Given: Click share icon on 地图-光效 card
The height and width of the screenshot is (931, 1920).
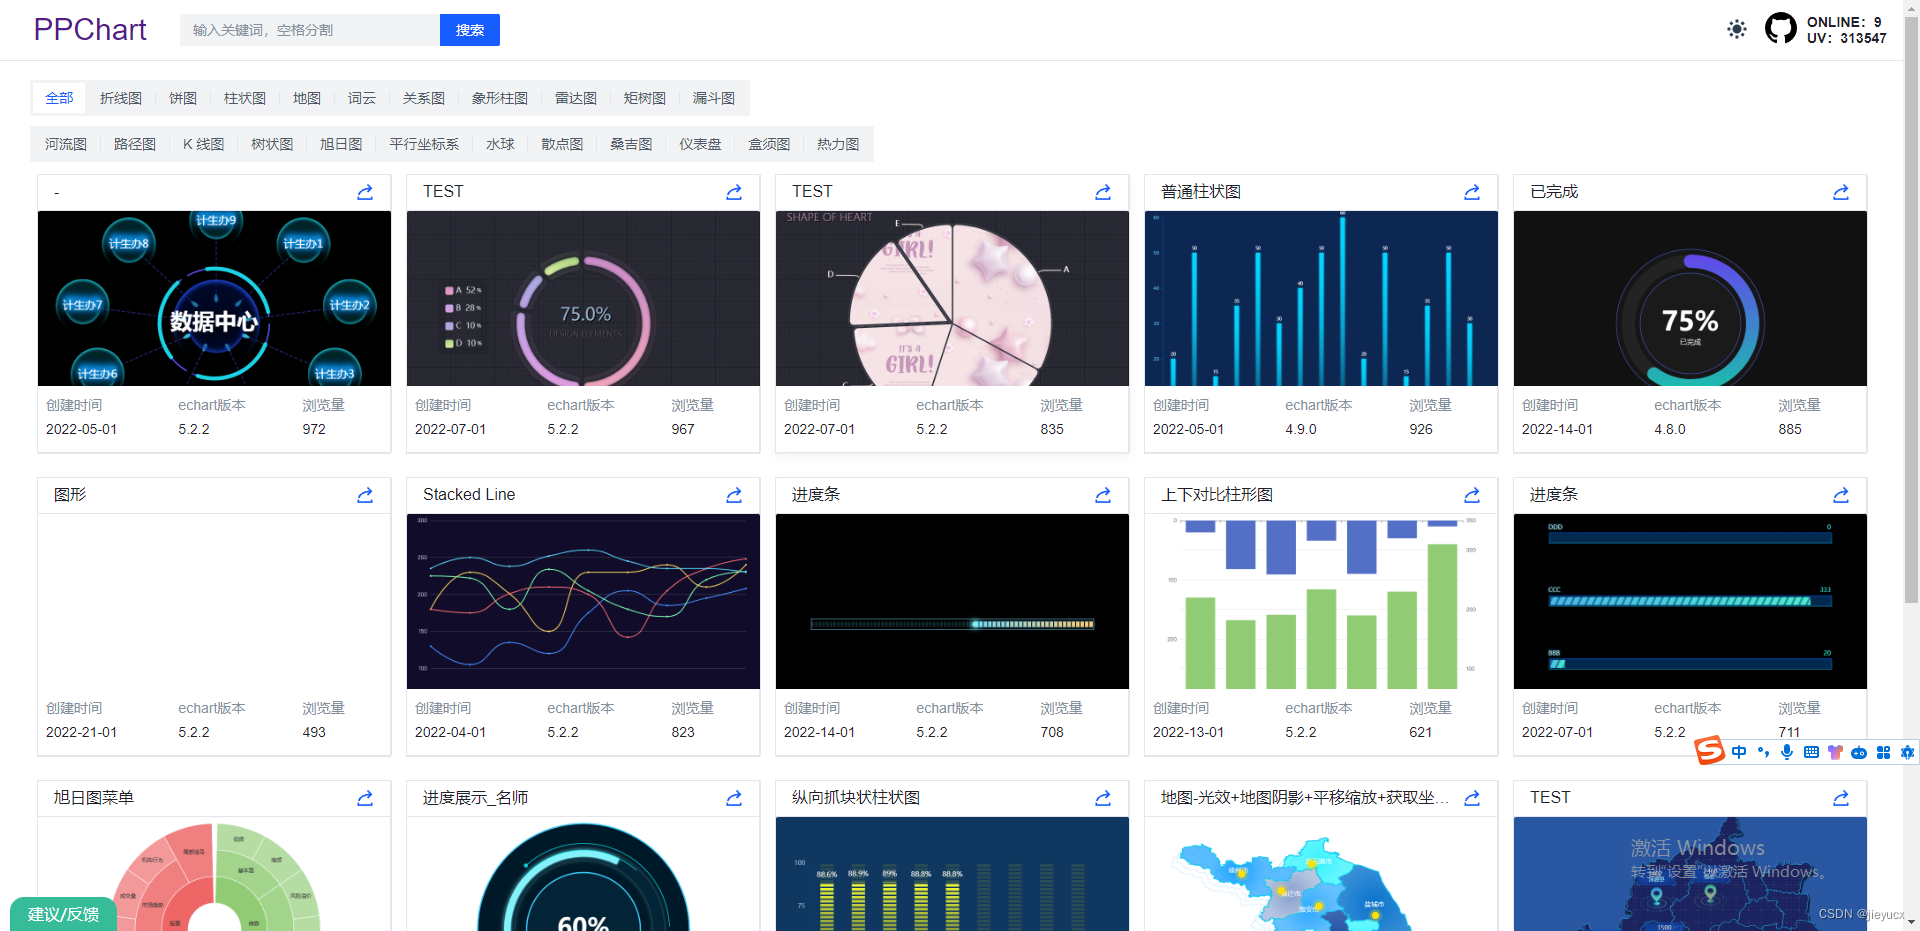Looking at the screenshot, I should pyautogui.click(x=1472, y=798).
